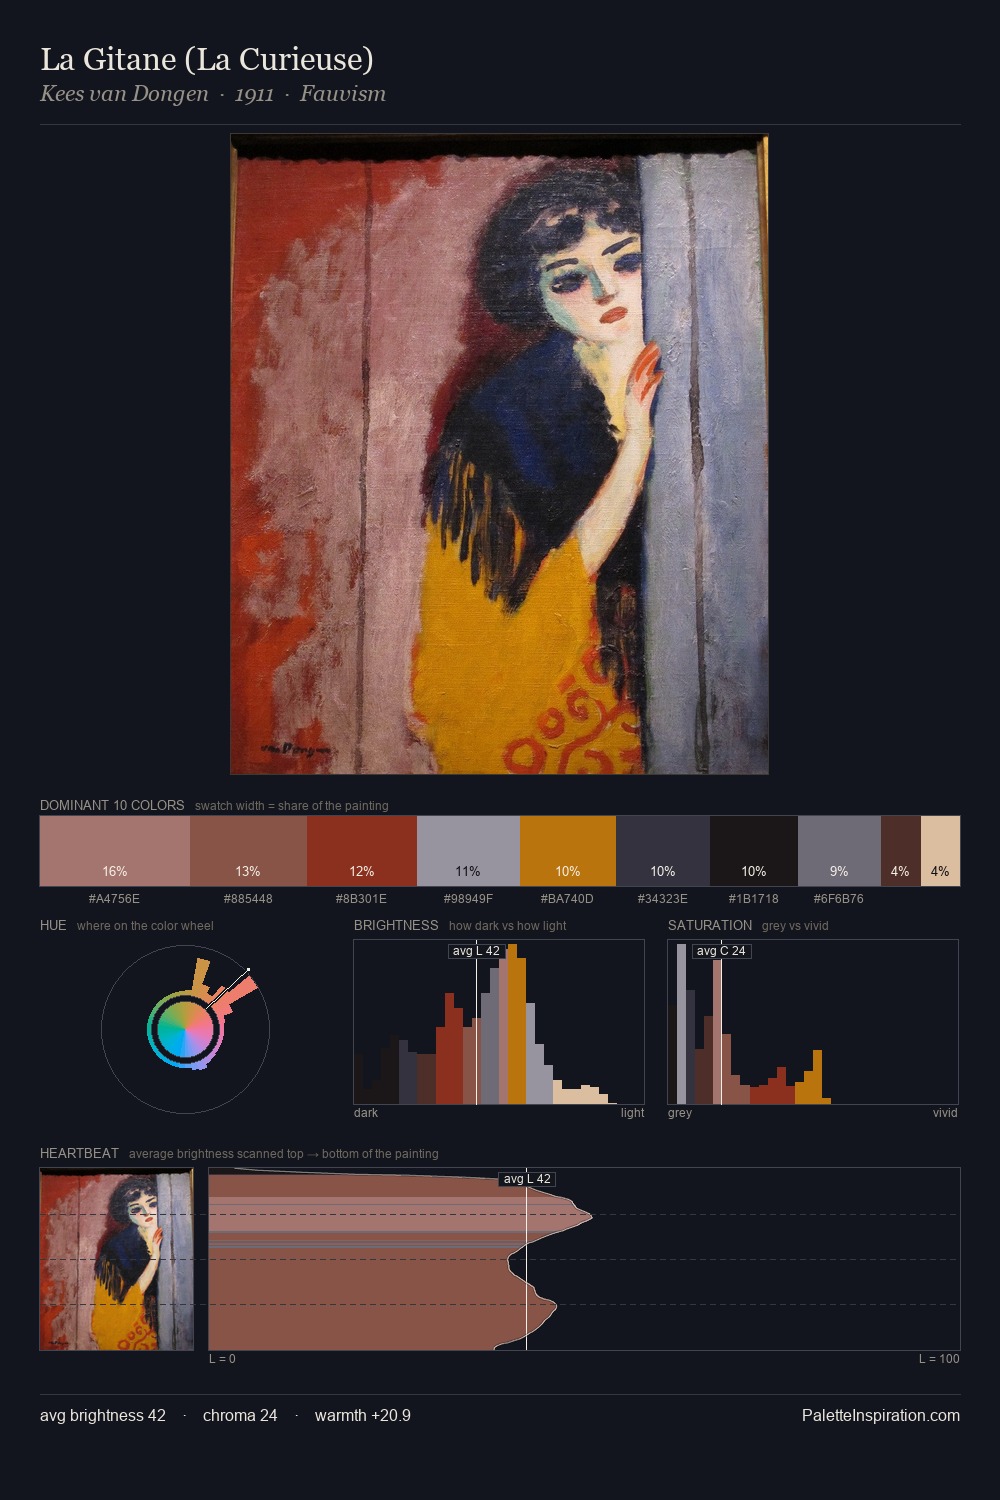Click the 'DOMINANT 10 COLORS' heading
The width and height of the screenshot is (1000, 1500).
[112, 805]
